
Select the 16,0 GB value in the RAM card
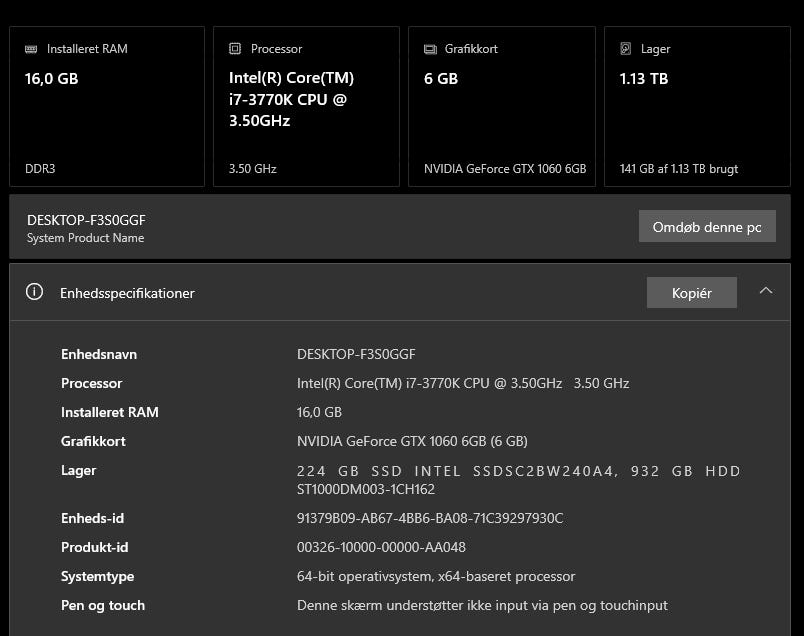[x=51, y=78]
